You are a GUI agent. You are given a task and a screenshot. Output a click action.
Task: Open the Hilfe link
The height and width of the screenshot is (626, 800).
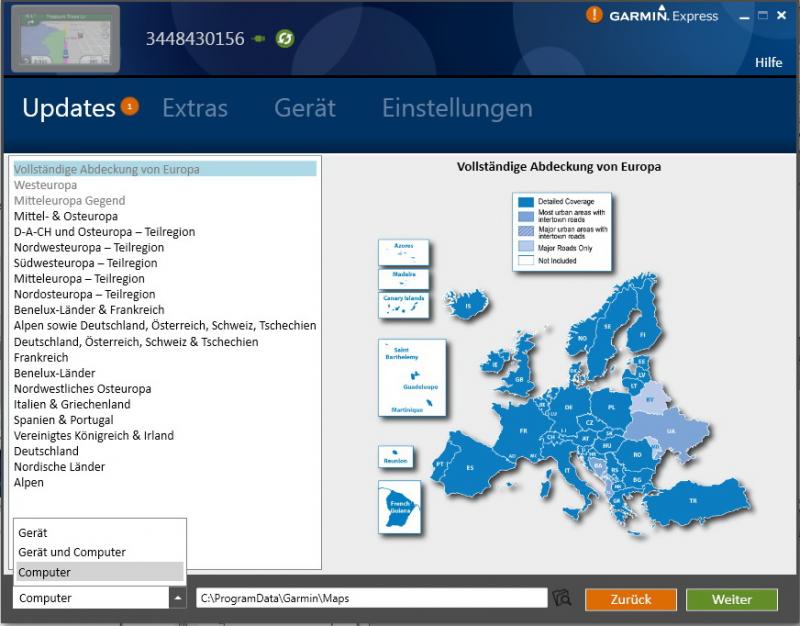point(768,62)
